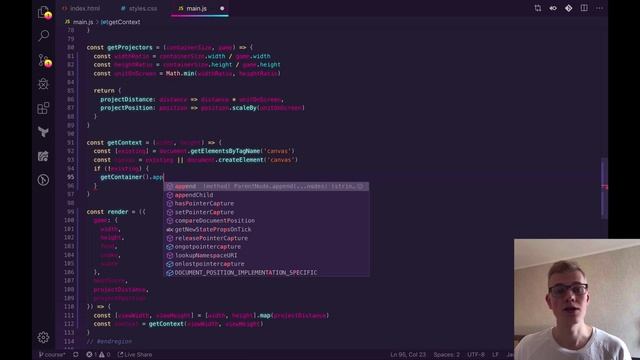The height and width of the screenshot is (360, 640).
Task: Click the git diamond icon in editor toolbar
Action: click(x=569, y=8)
